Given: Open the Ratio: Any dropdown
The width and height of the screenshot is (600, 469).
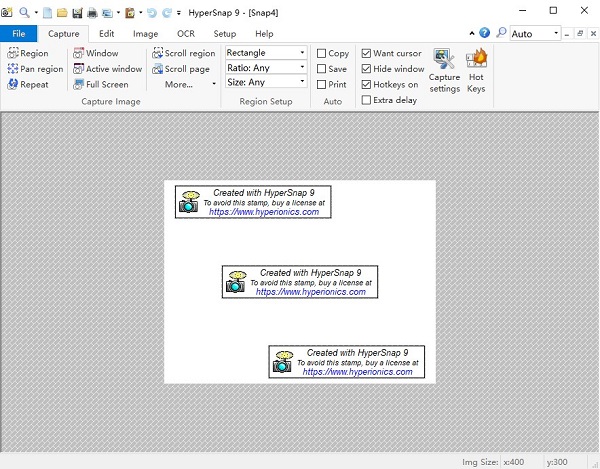Looking at the screenshot, I should coord(266,68).
